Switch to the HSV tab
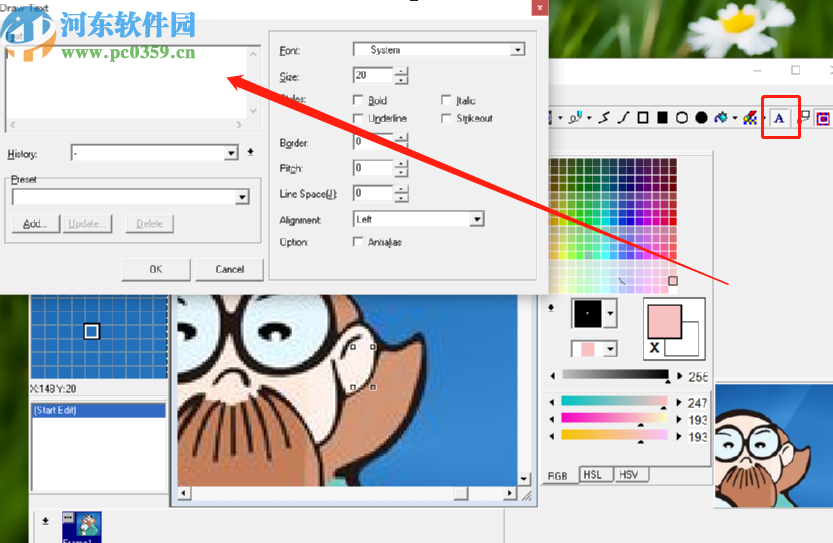Screen dimensions: 833x543 tap(629, 474)
